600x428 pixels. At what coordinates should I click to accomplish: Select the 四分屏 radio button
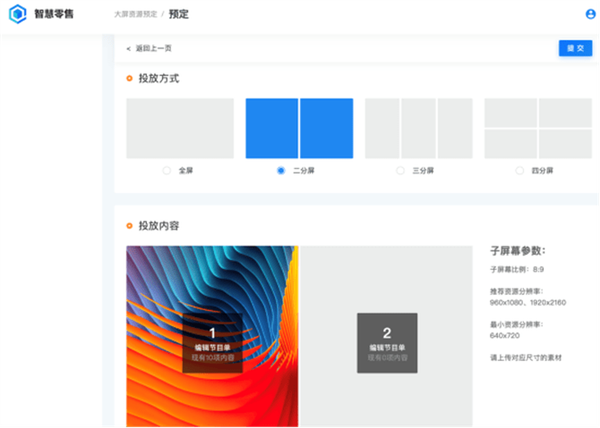point(520,171)
